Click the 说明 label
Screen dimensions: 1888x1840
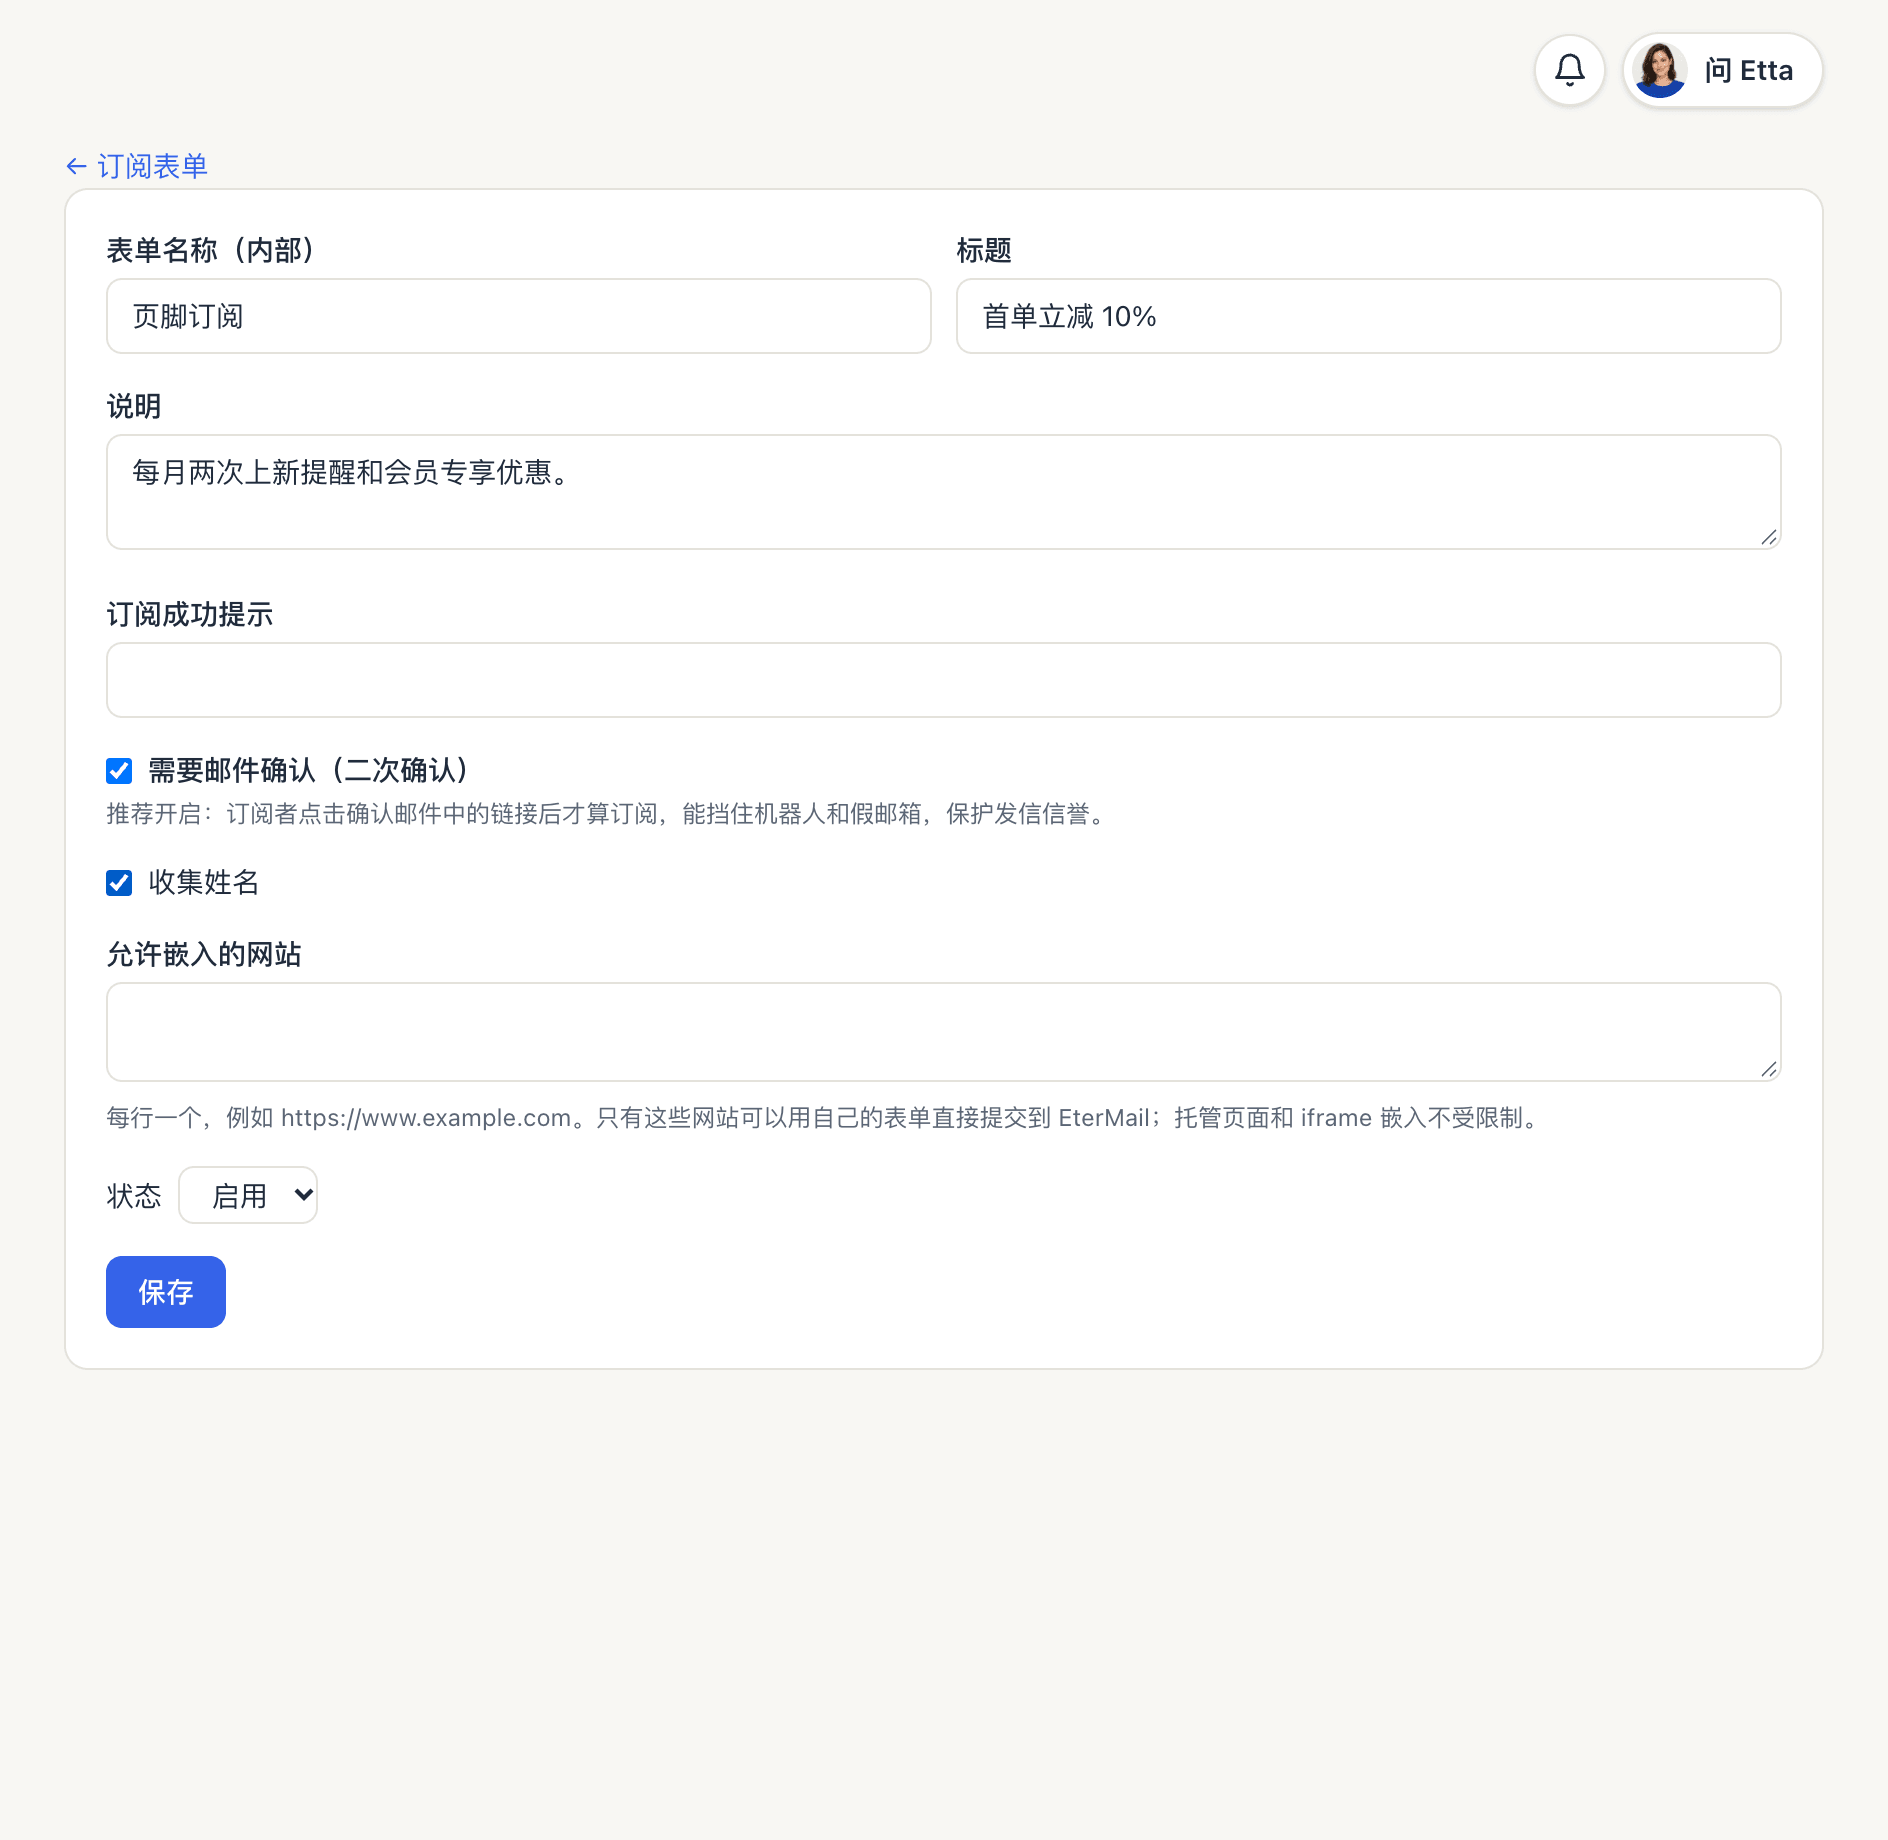(134, 406)
